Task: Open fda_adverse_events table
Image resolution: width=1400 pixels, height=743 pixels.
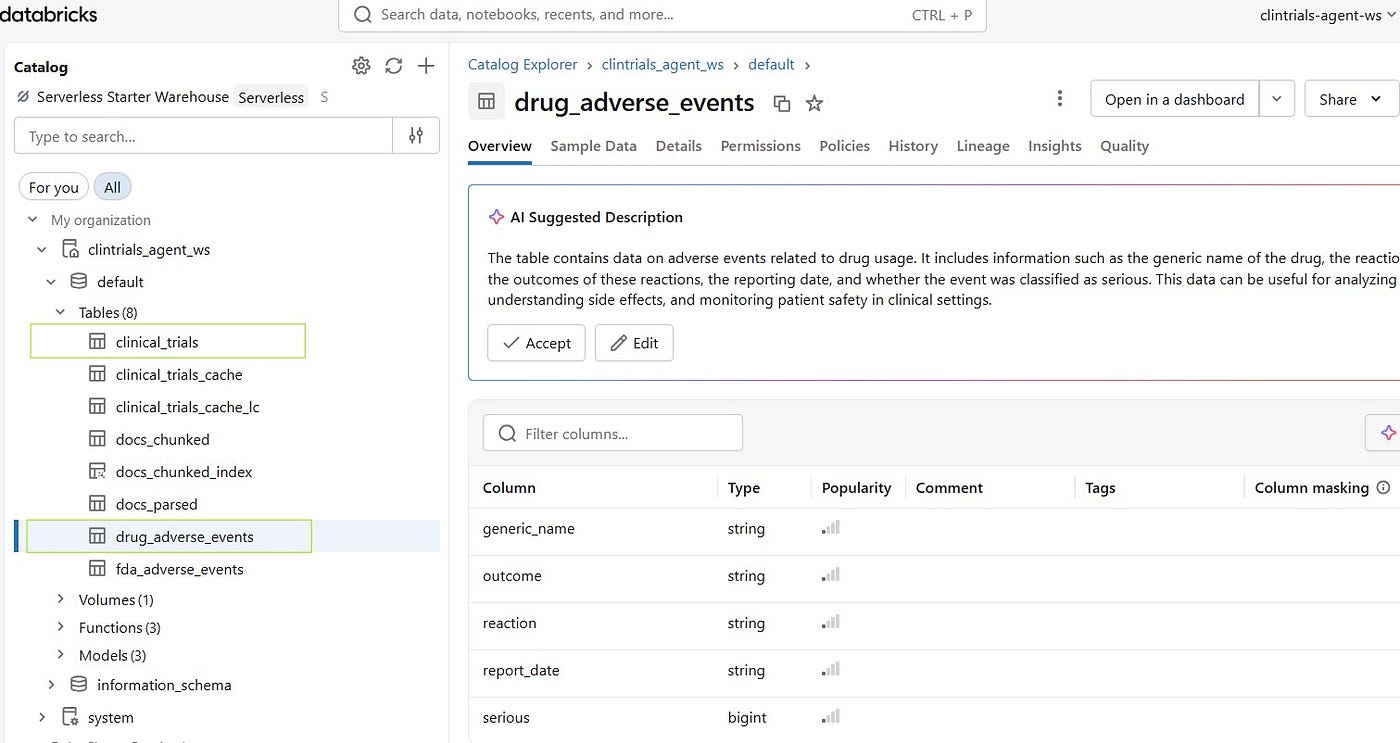Action: (x=180, y=569)
